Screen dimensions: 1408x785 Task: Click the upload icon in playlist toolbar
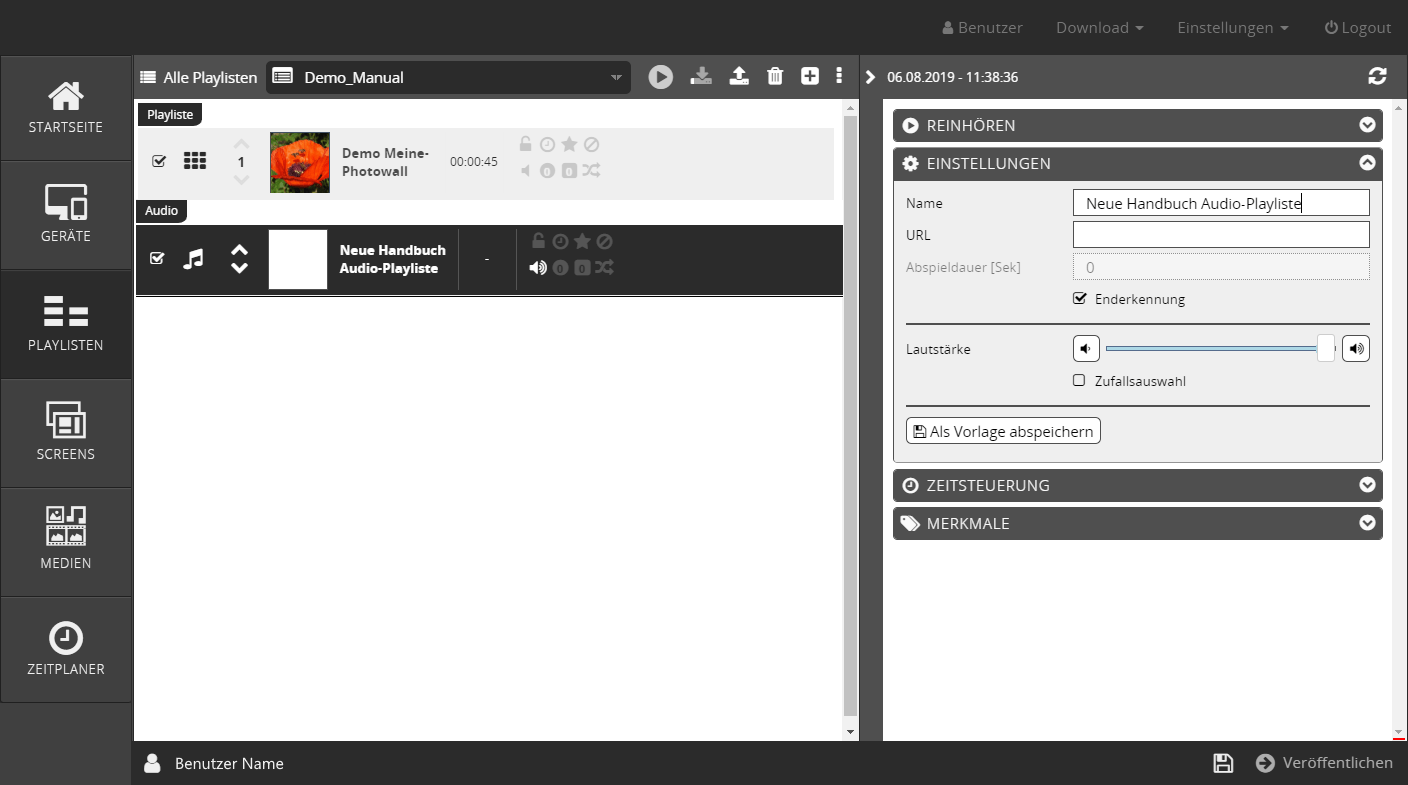pos(739,77)
